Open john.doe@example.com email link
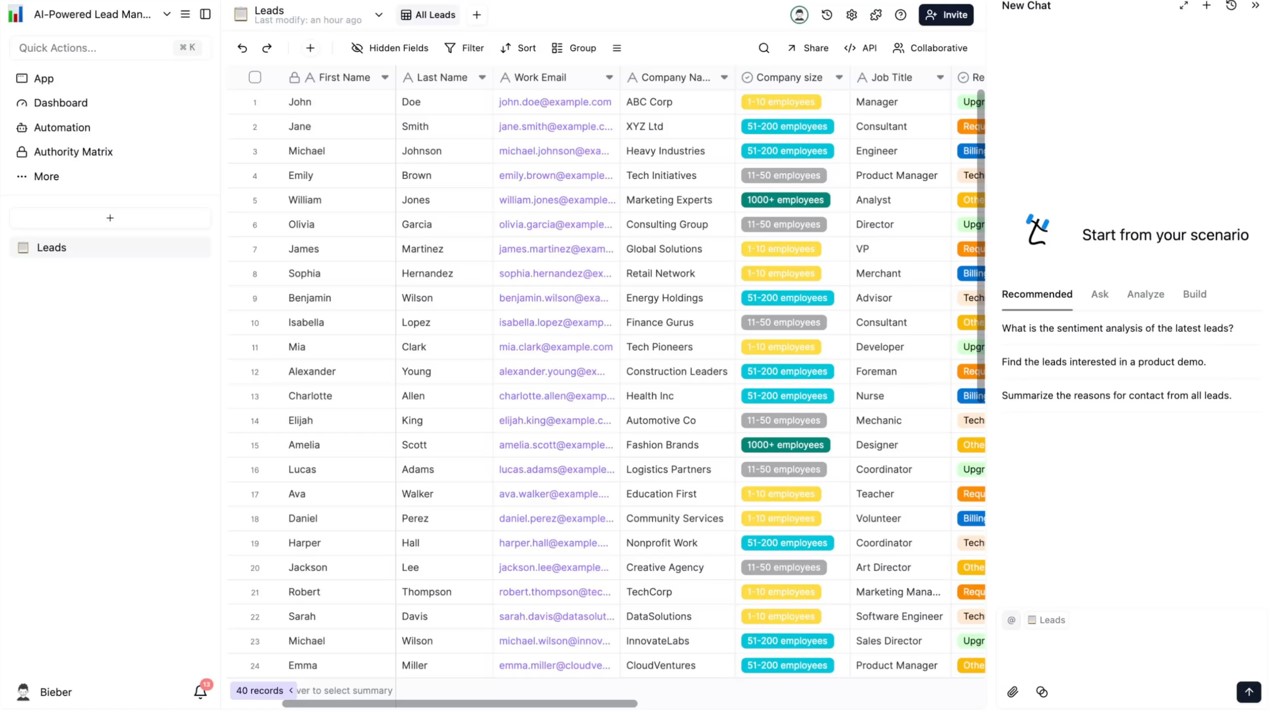Viewport: 1270px width, 715px height. (555, 102)
